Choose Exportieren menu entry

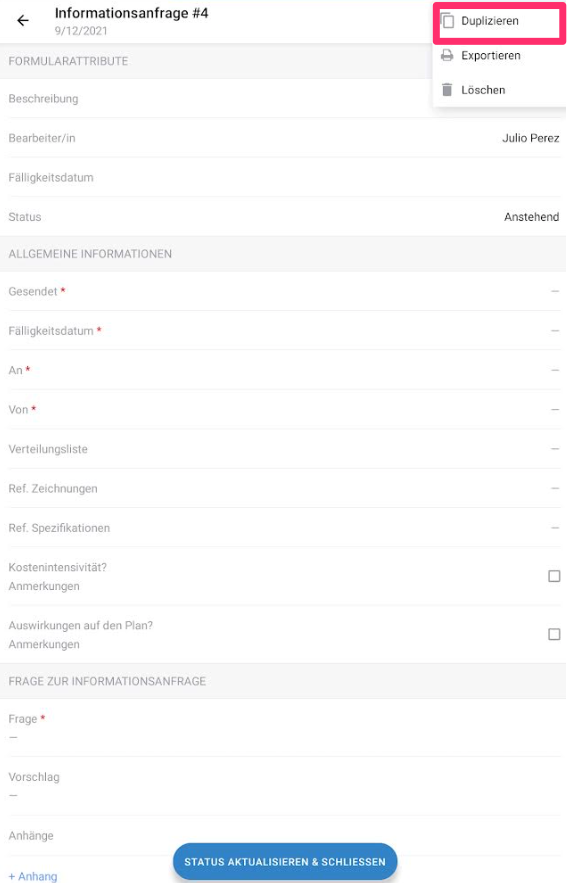tap(499, 55)
